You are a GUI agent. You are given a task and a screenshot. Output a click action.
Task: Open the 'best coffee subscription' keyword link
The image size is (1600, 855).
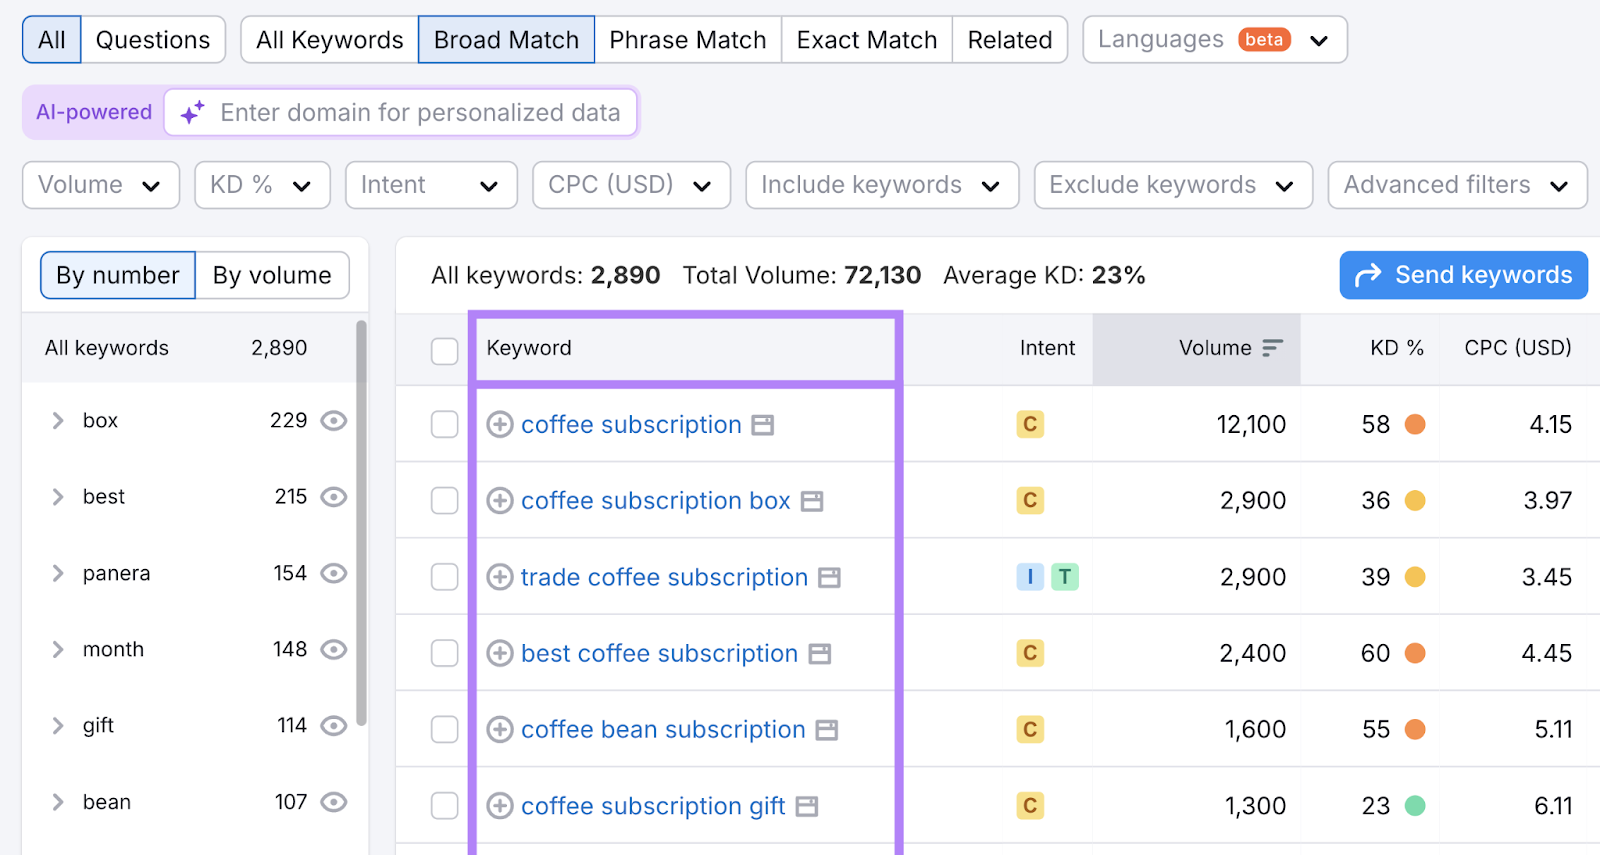659,654
